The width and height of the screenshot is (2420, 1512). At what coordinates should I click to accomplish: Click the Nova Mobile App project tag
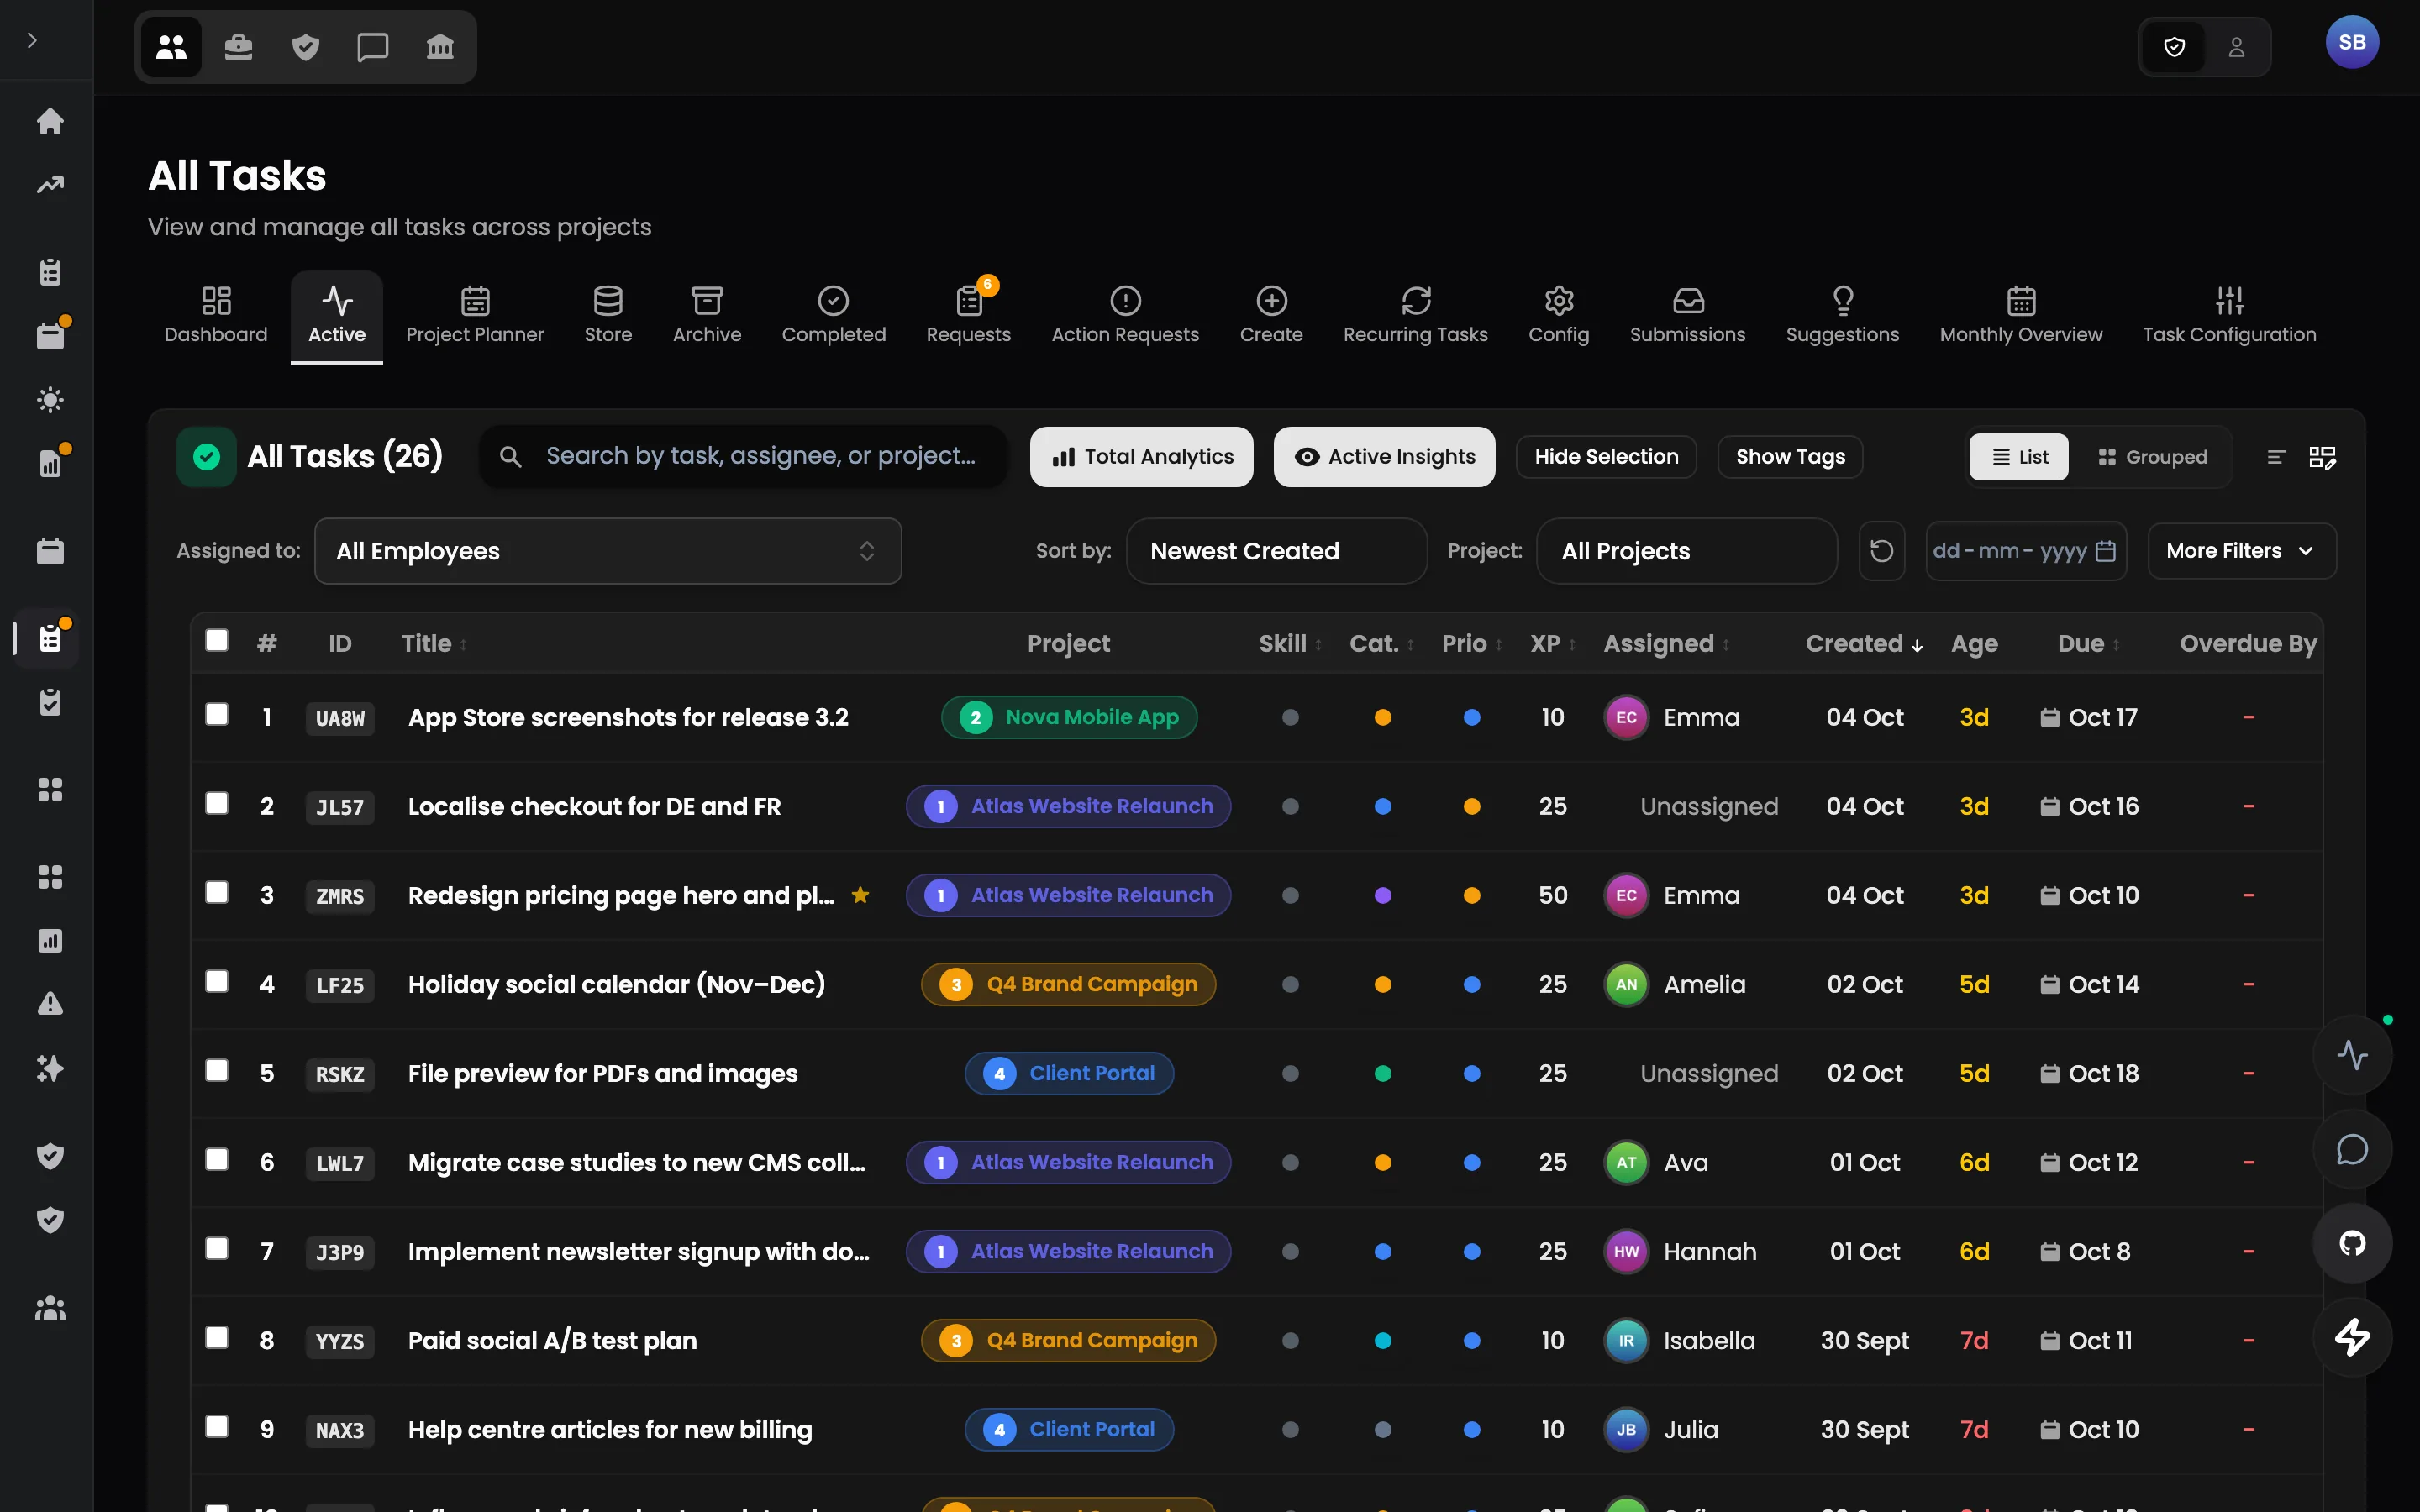pos(1069,717)
